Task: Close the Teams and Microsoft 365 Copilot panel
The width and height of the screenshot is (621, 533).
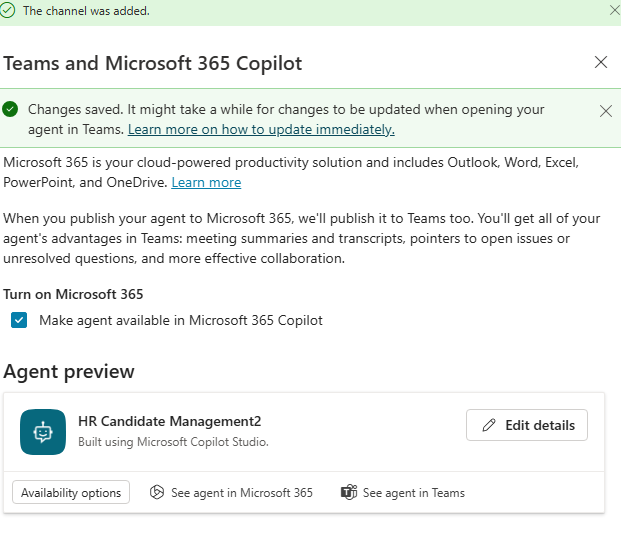Action: click(x=601, y=62)
